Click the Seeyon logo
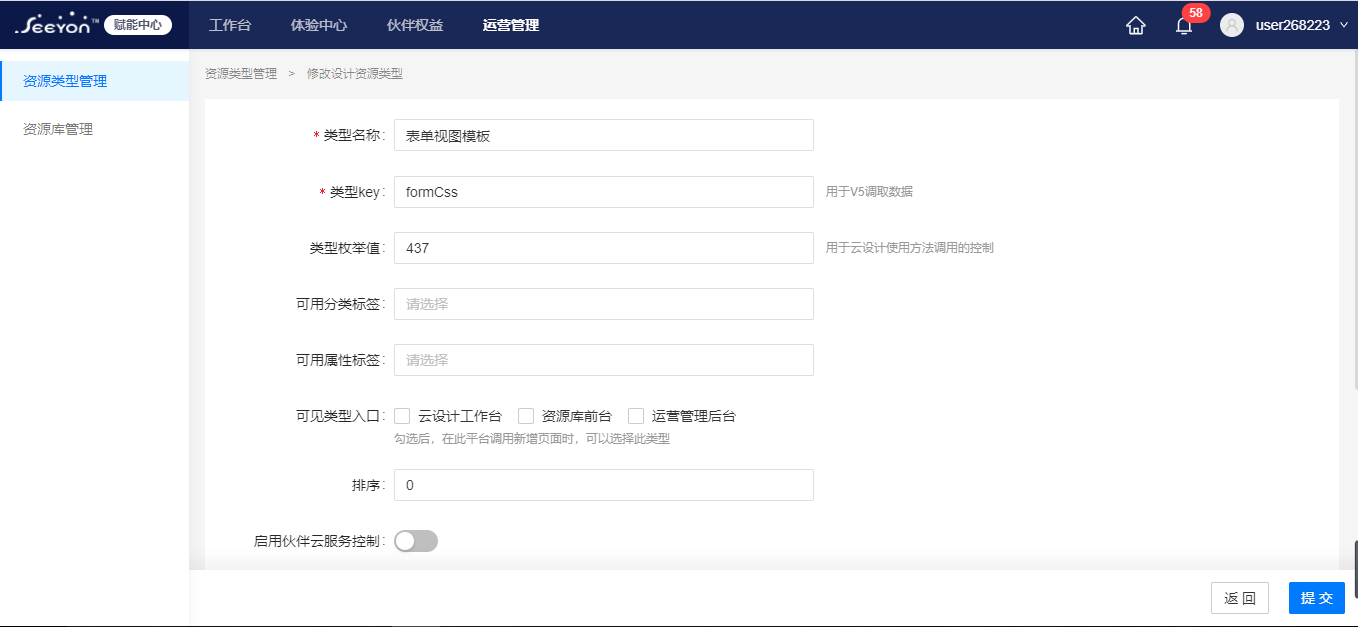The image size is (1358, 627). click(56, 24)
